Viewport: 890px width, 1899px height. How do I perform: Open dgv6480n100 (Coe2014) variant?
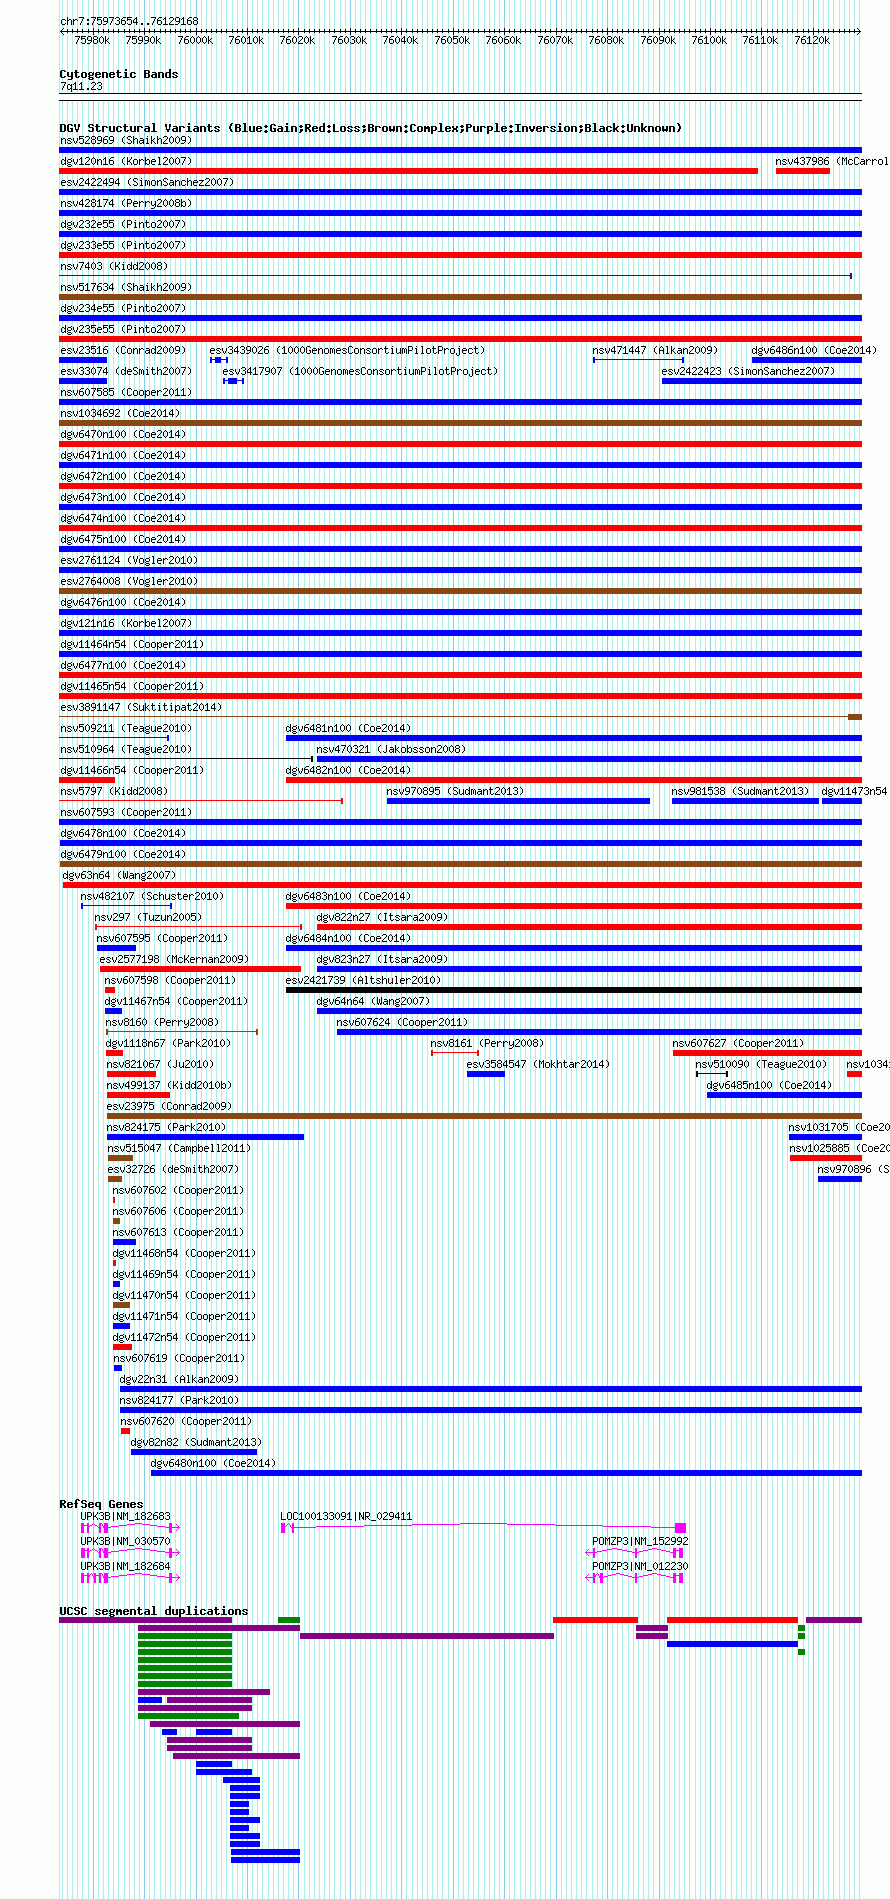click(x=213, y=1463)
